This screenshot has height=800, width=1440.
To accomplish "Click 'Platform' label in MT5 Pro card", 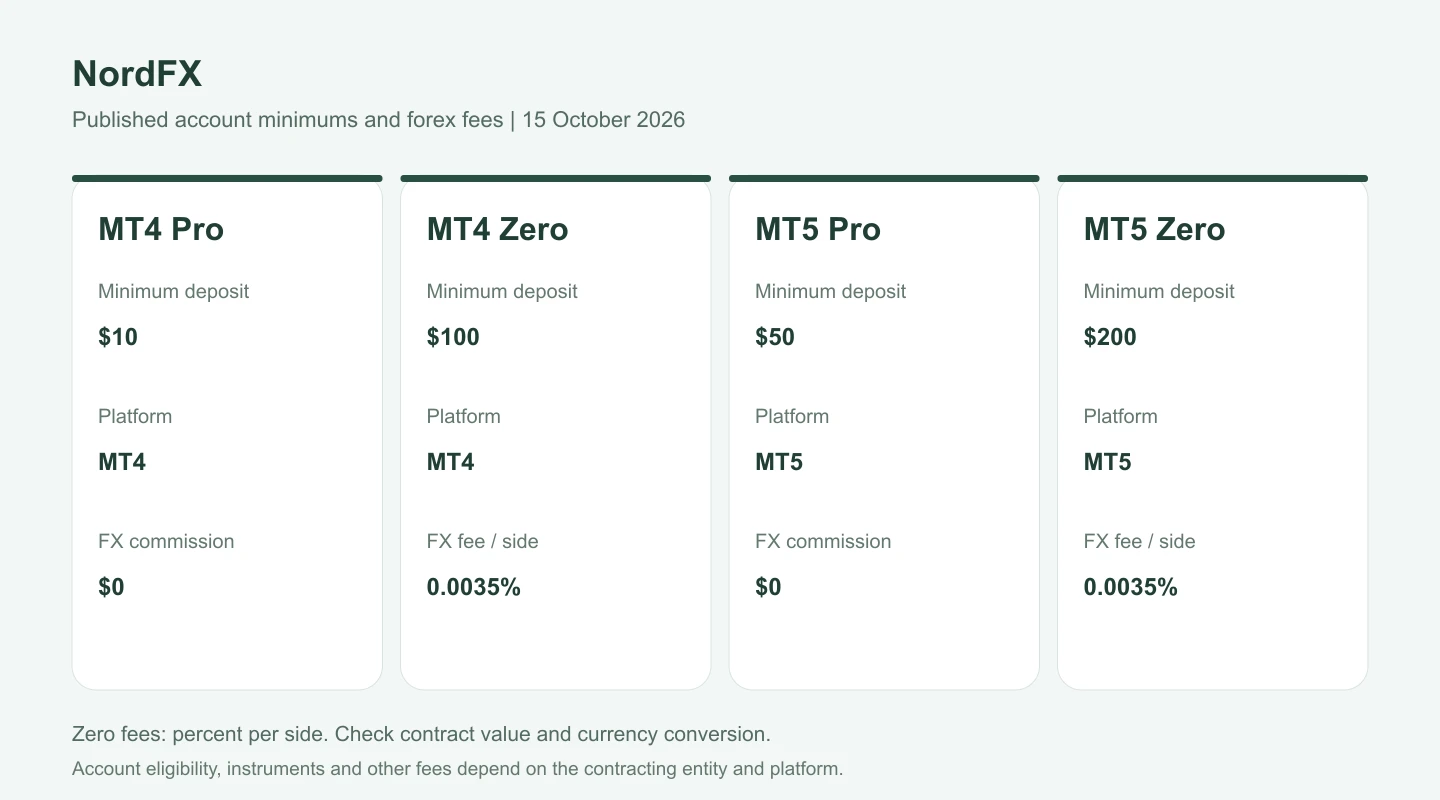I will tap(792, 417).
